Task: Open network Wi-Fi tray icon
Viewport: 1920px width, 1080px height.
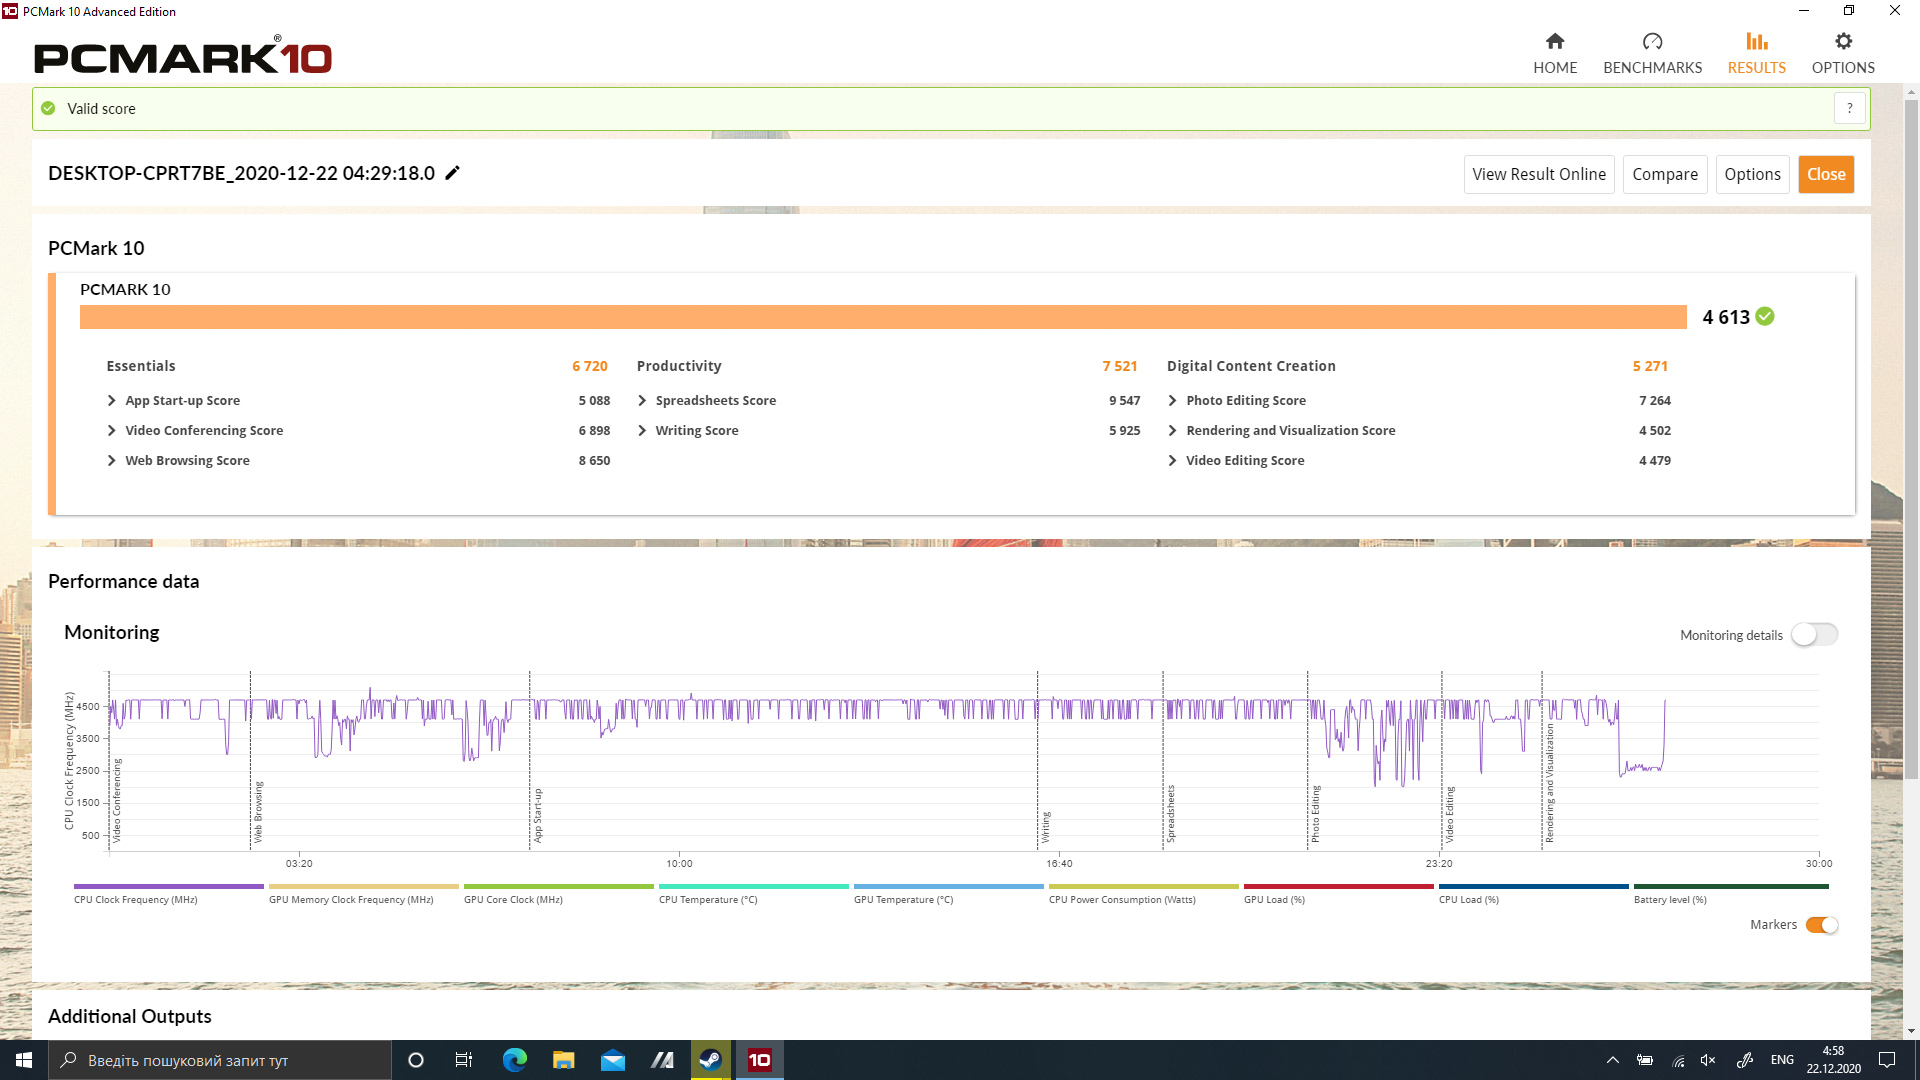Action: 1678,1060
